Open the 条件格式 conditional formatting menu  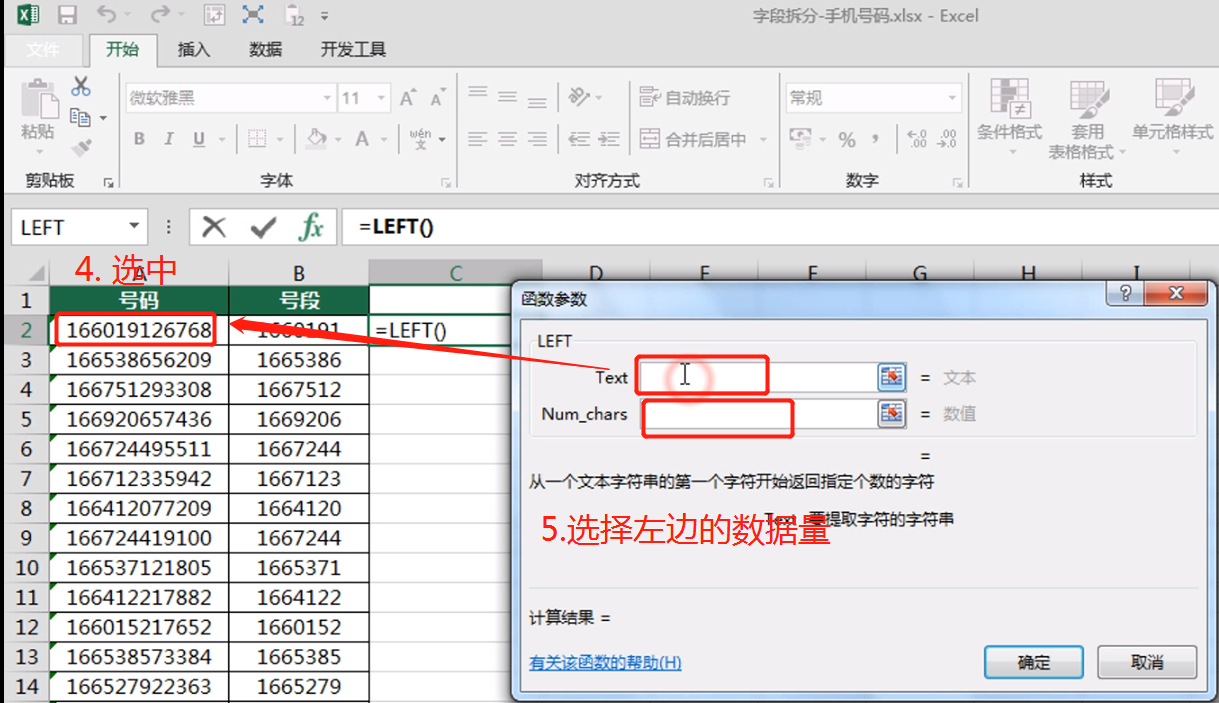pyautogui.click(x=1009, y=119)
